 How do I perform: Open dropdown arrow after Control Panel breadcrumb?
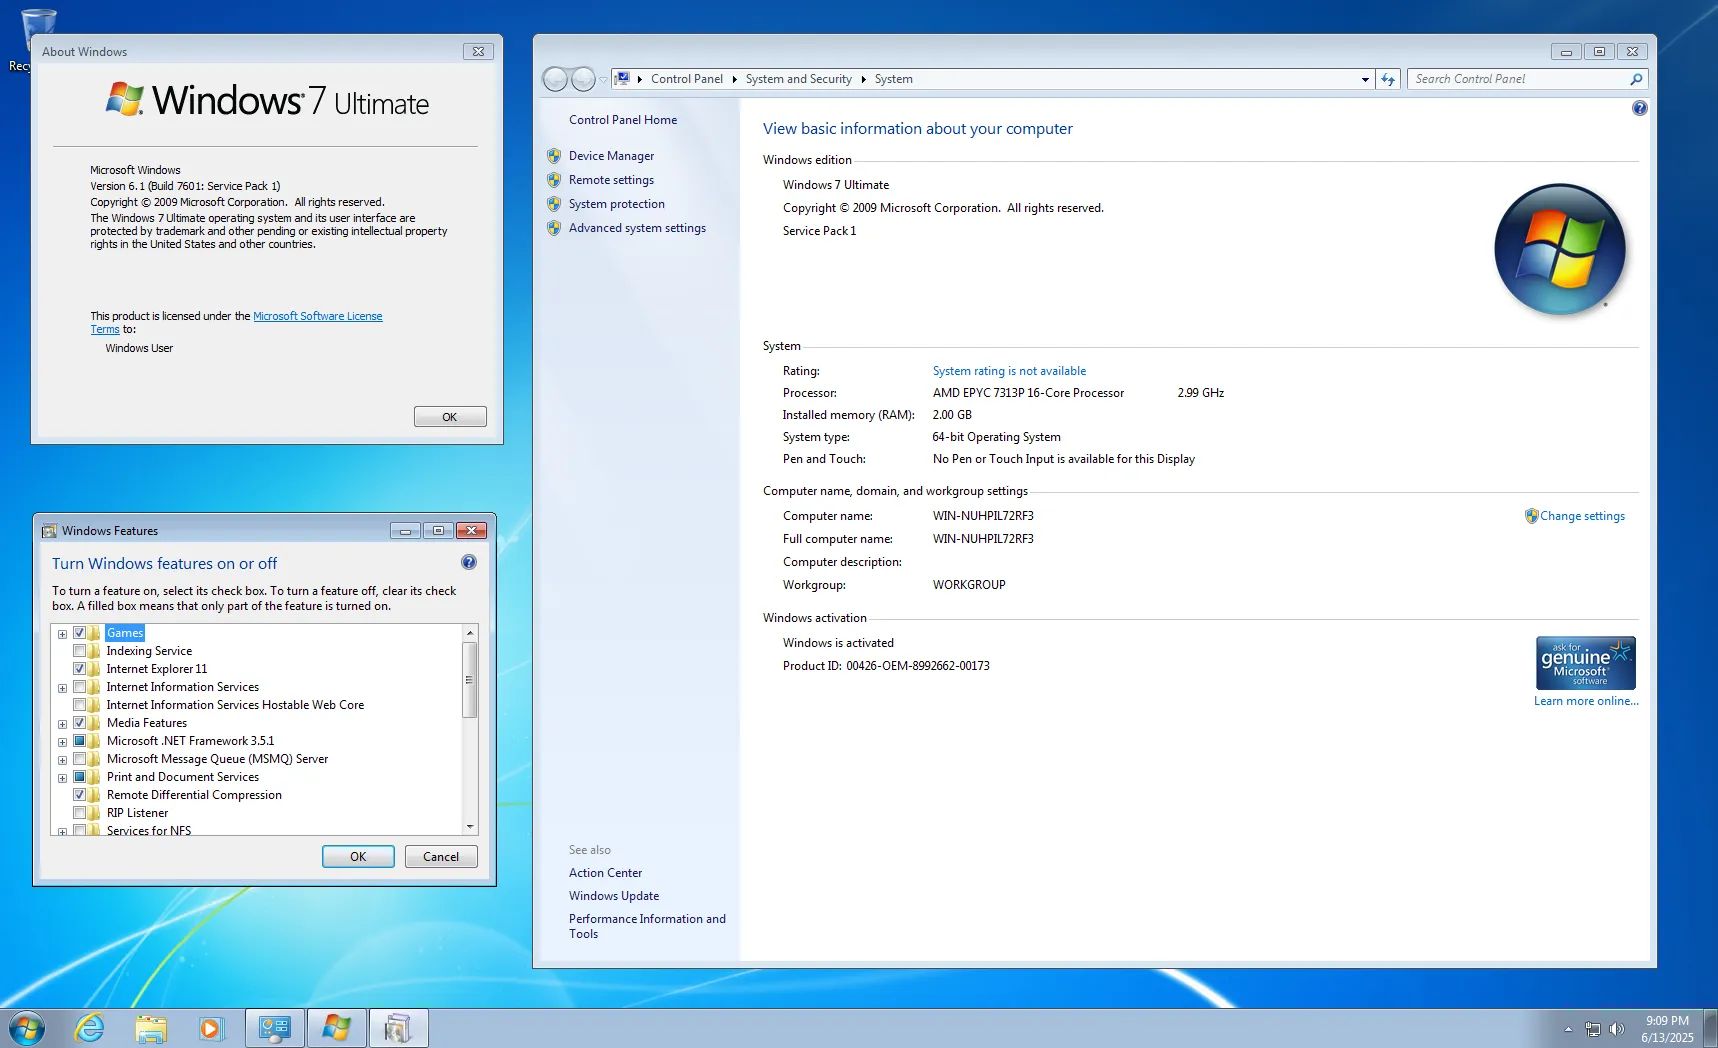tap(734, 79)
